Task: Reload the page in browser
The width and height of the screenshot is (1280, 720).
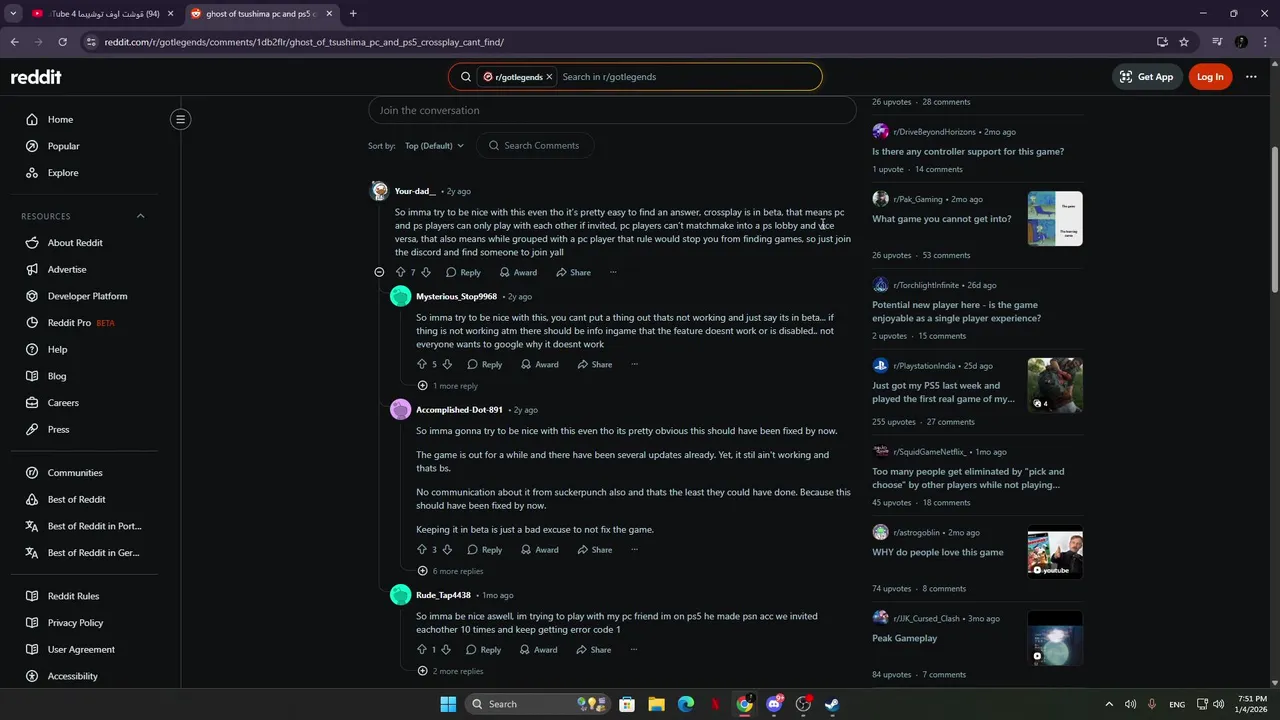Action: pyautogui.click(x=62, y=42)
